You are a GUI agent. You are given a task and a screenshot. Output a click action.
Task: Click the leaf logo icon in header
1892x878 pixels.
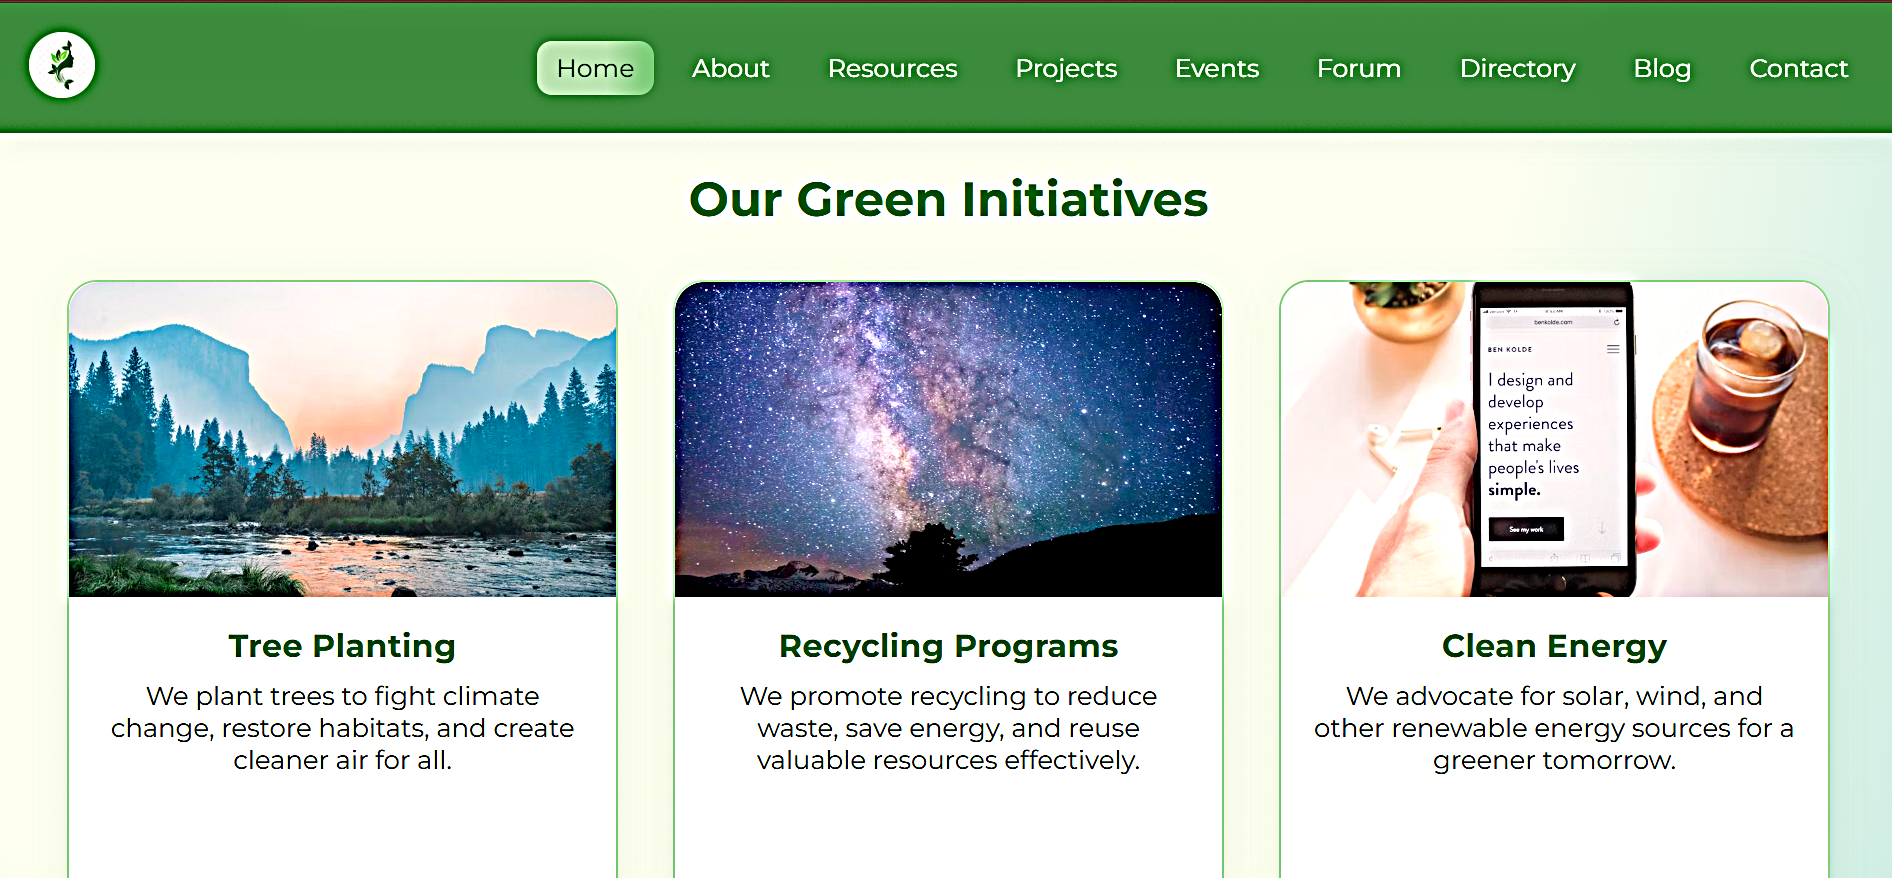coord(62,65)
